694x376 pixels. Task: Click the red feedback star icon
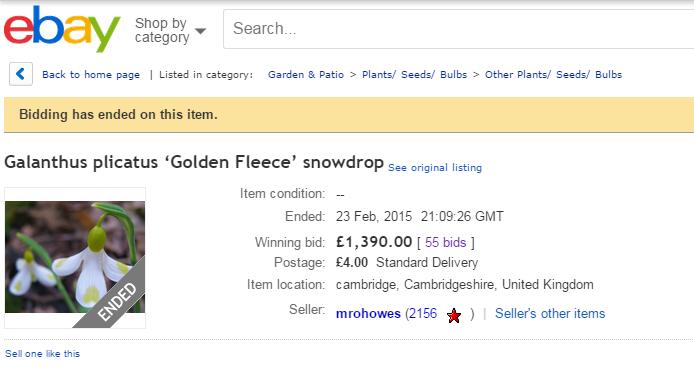tap(454, 315)
